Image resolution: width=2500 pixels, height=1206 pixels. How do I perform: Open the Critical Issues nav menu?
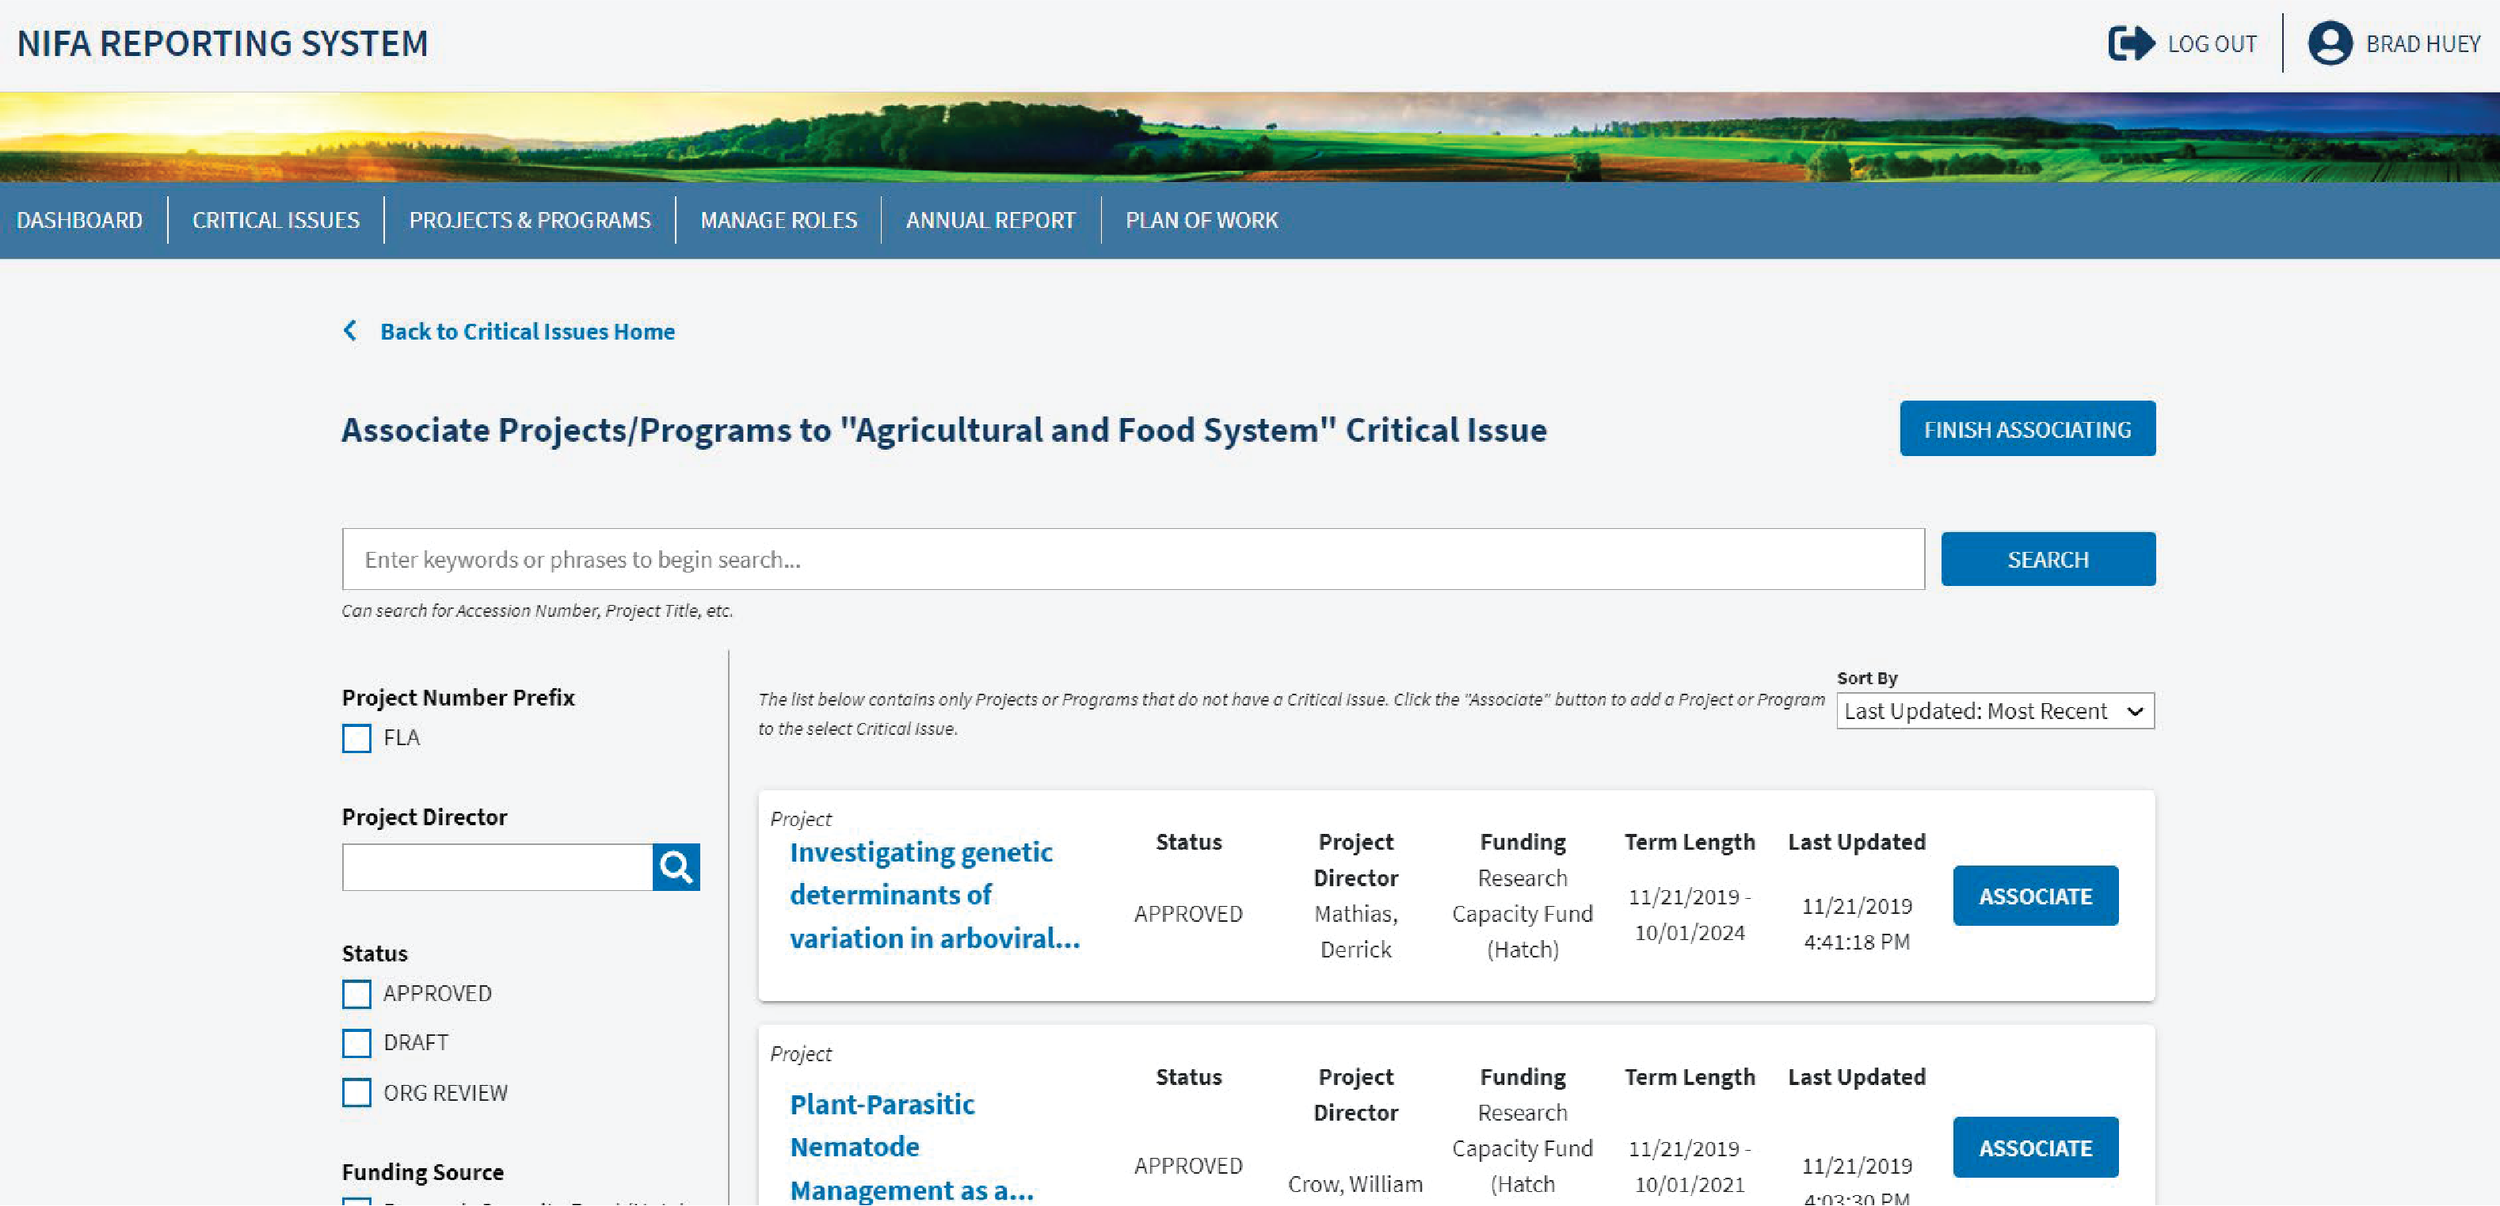tap(276, 220)
